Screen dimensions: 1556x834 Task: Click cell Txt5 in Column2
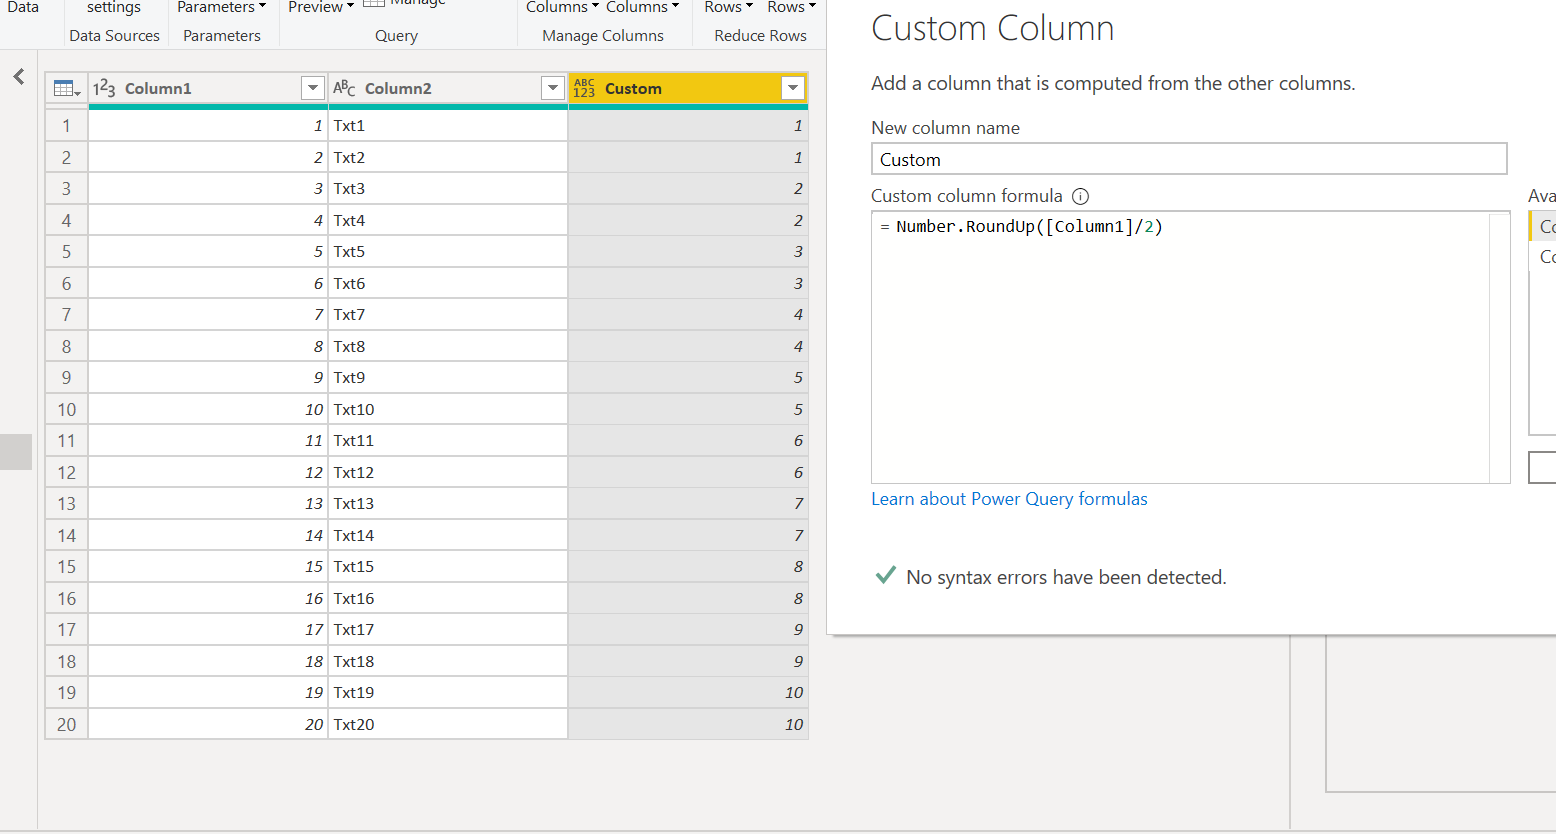tap(448, 252)
